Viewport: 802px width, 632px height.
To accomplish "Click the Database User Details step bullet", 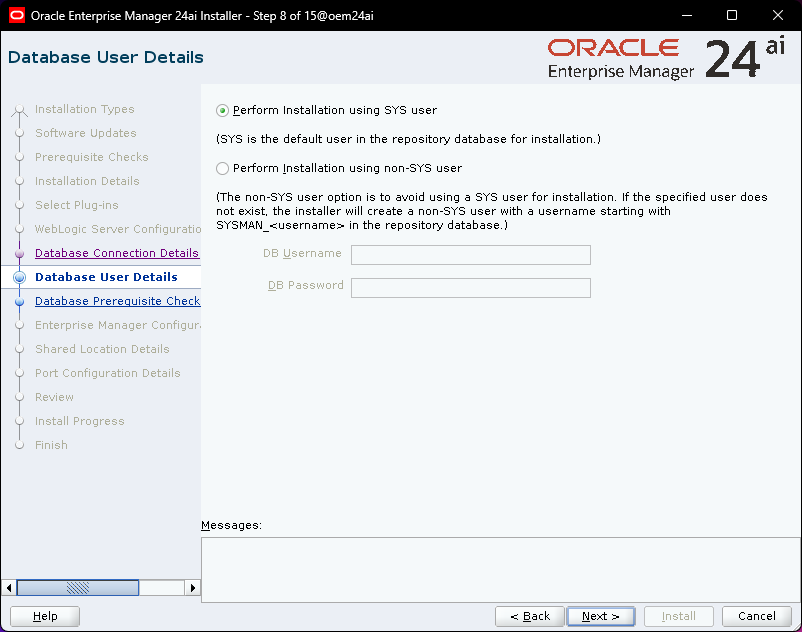I will click(x=19, y=278).
